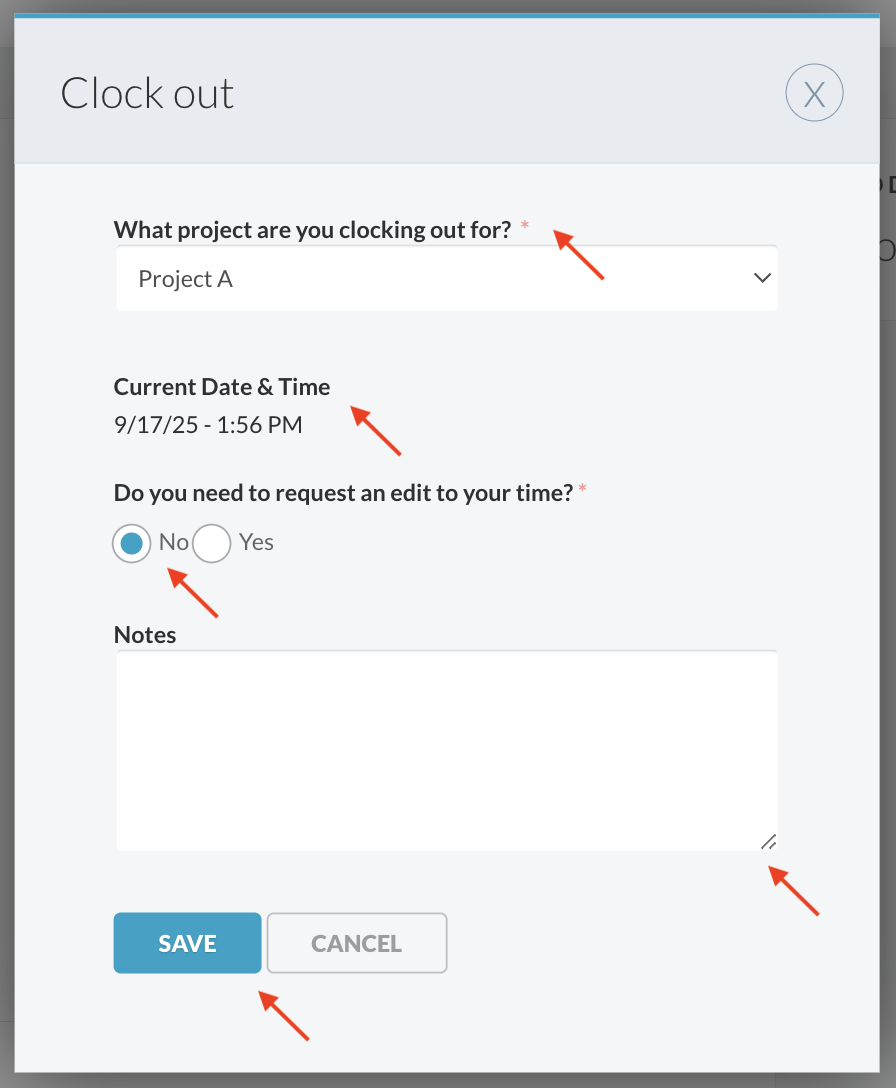Image resolution: width=896 pixels, height=1088 pixels.
Task: Click the red asterisk beside project question
Action: click(x=525, y=227)
